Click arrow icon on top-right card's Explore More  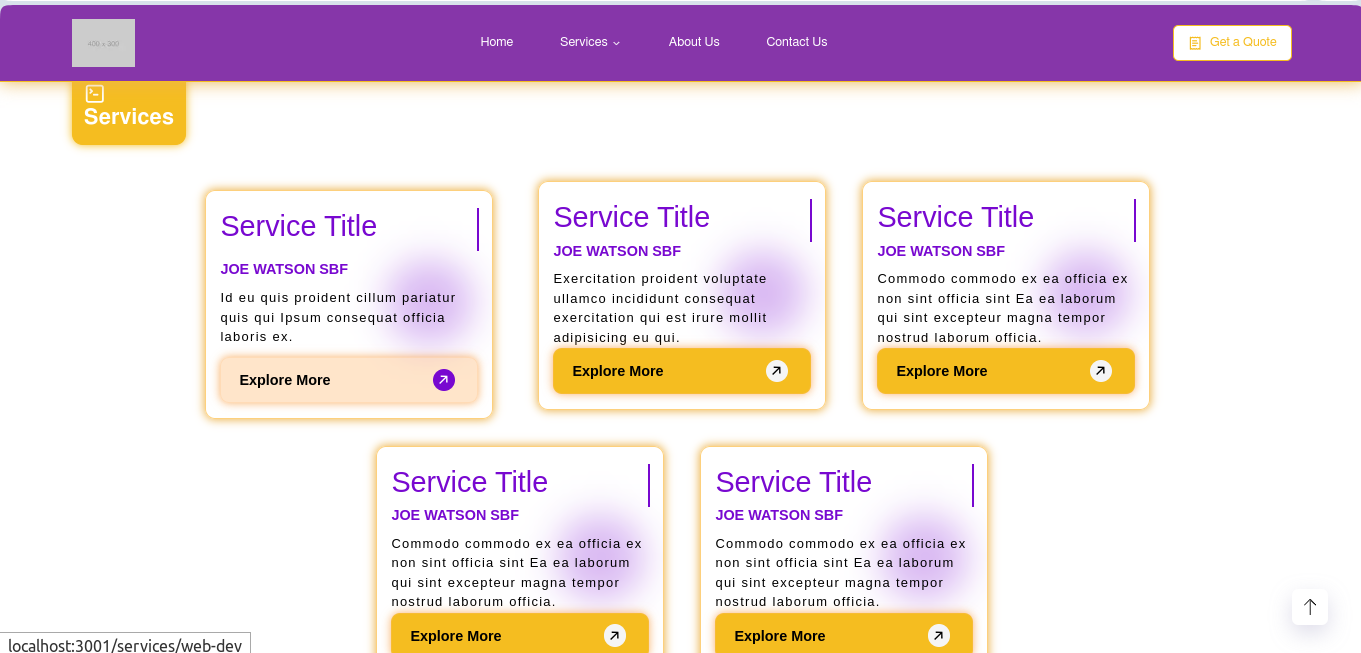click(1101, 371)
